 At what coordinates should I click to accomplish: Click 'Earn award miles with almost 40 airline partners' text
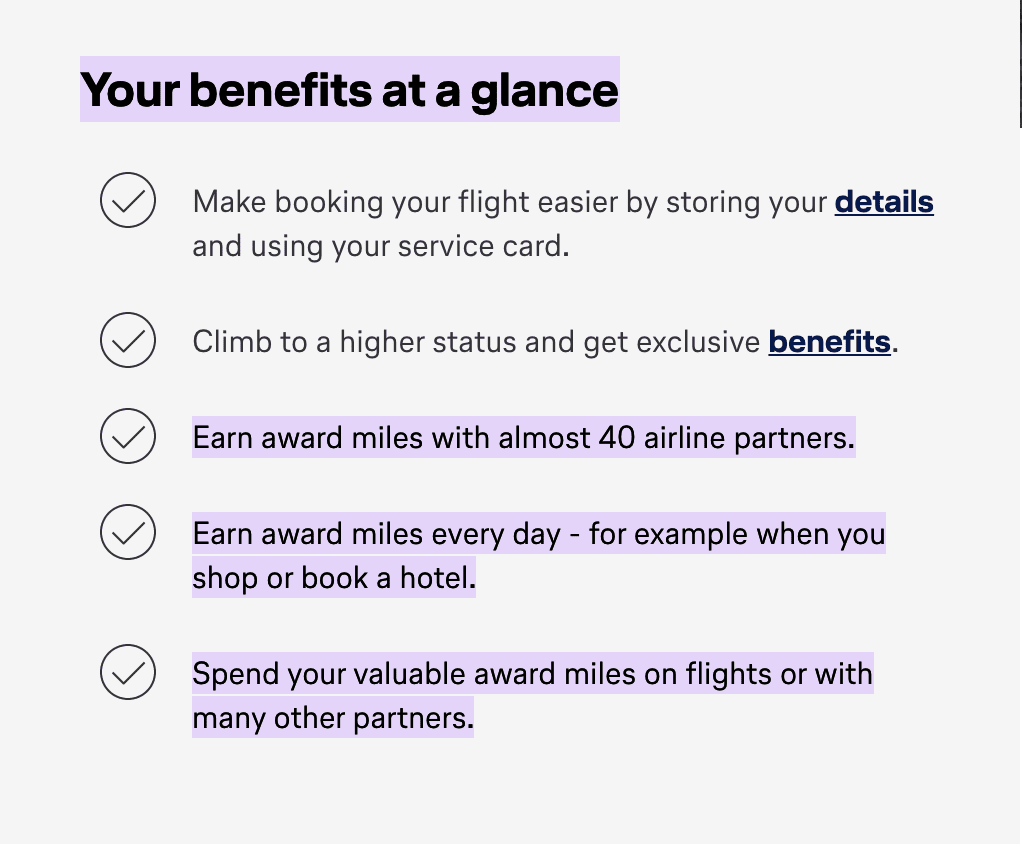coord(523,437)
